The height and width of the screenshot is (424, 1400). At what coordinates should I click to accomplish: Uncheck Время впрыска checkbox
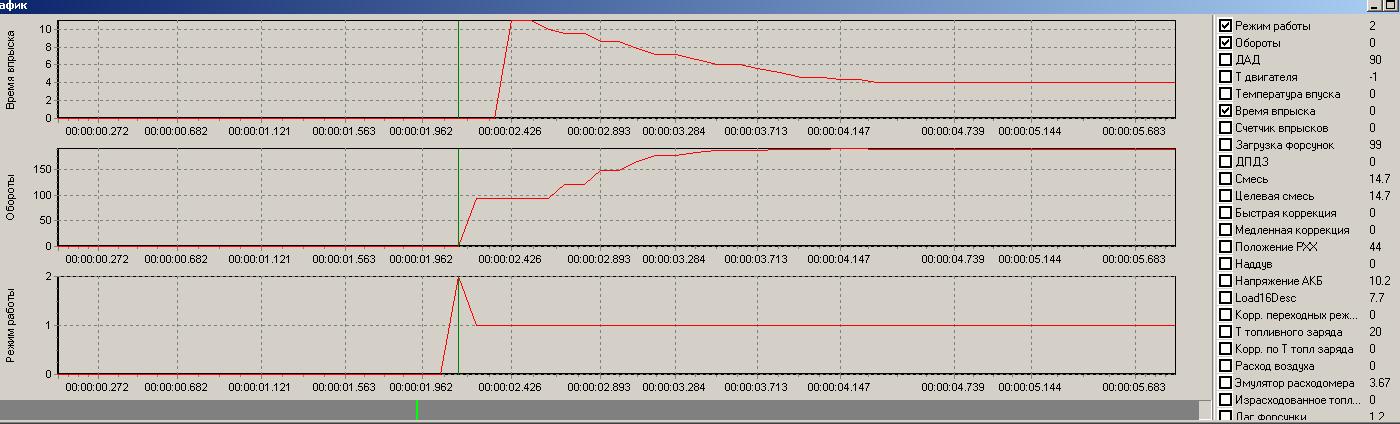[x=1226, y=111]
